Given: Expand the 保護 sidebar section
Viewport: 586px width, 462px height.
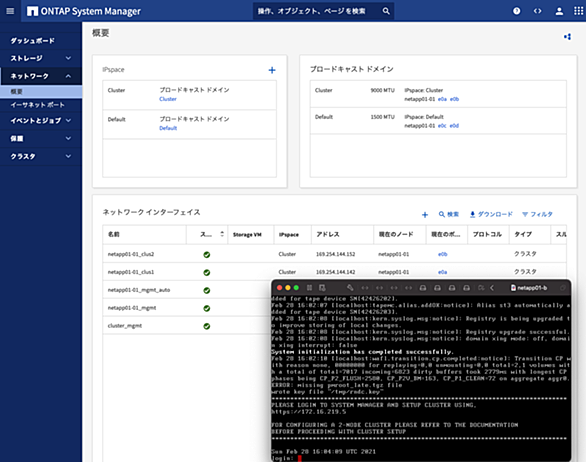Looking at the screenshot, I should click(x=41, y=138).
